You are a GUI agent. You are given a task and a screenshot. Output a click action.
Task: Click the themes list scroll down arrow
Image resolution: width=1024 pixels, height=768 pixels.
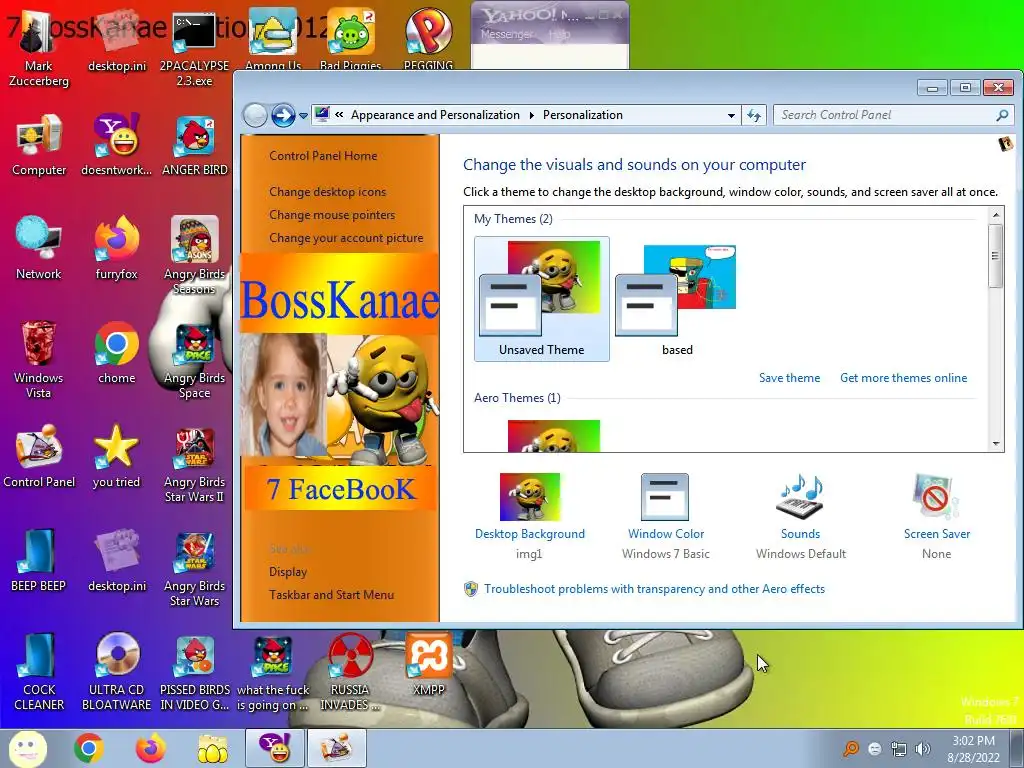996,443
